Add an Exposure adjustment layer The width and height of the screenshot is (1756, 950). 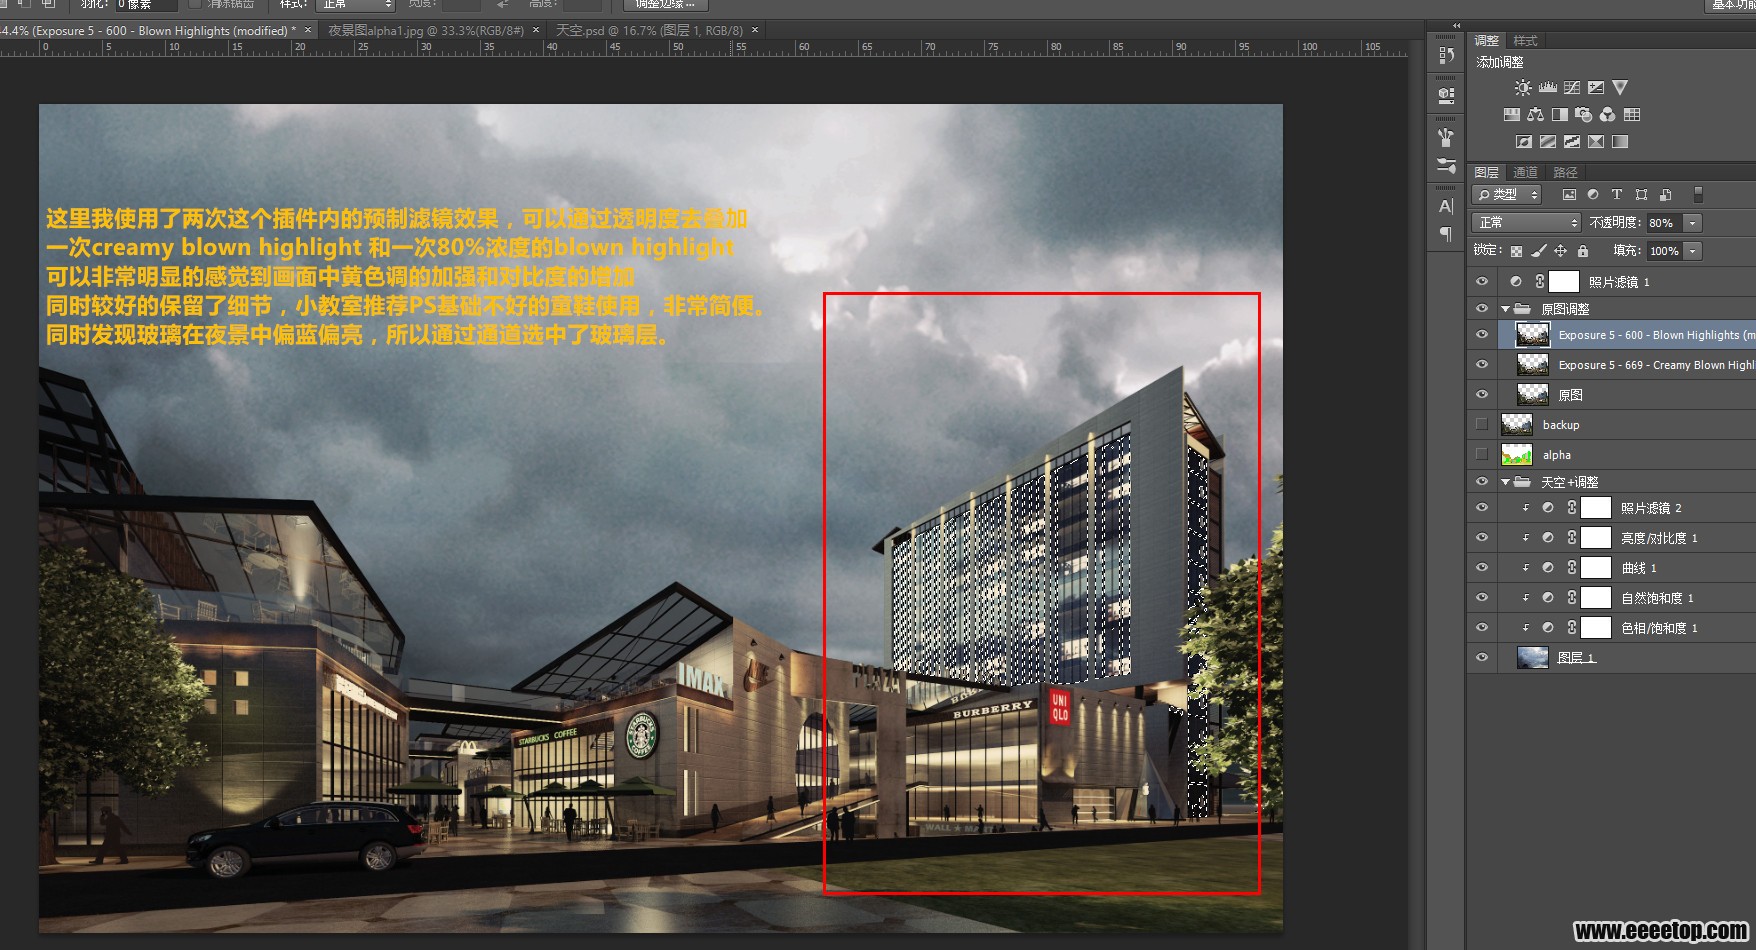click(1596, 88)
